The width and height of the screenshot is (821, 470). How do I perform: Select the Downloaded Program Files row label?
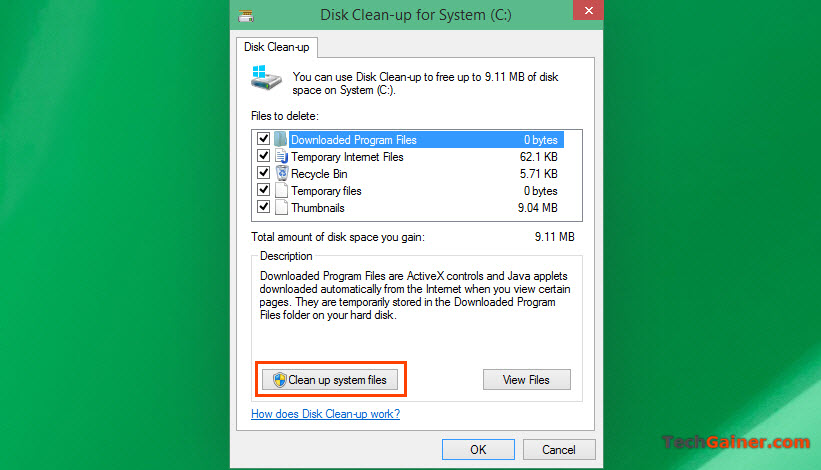pos(354,140)
